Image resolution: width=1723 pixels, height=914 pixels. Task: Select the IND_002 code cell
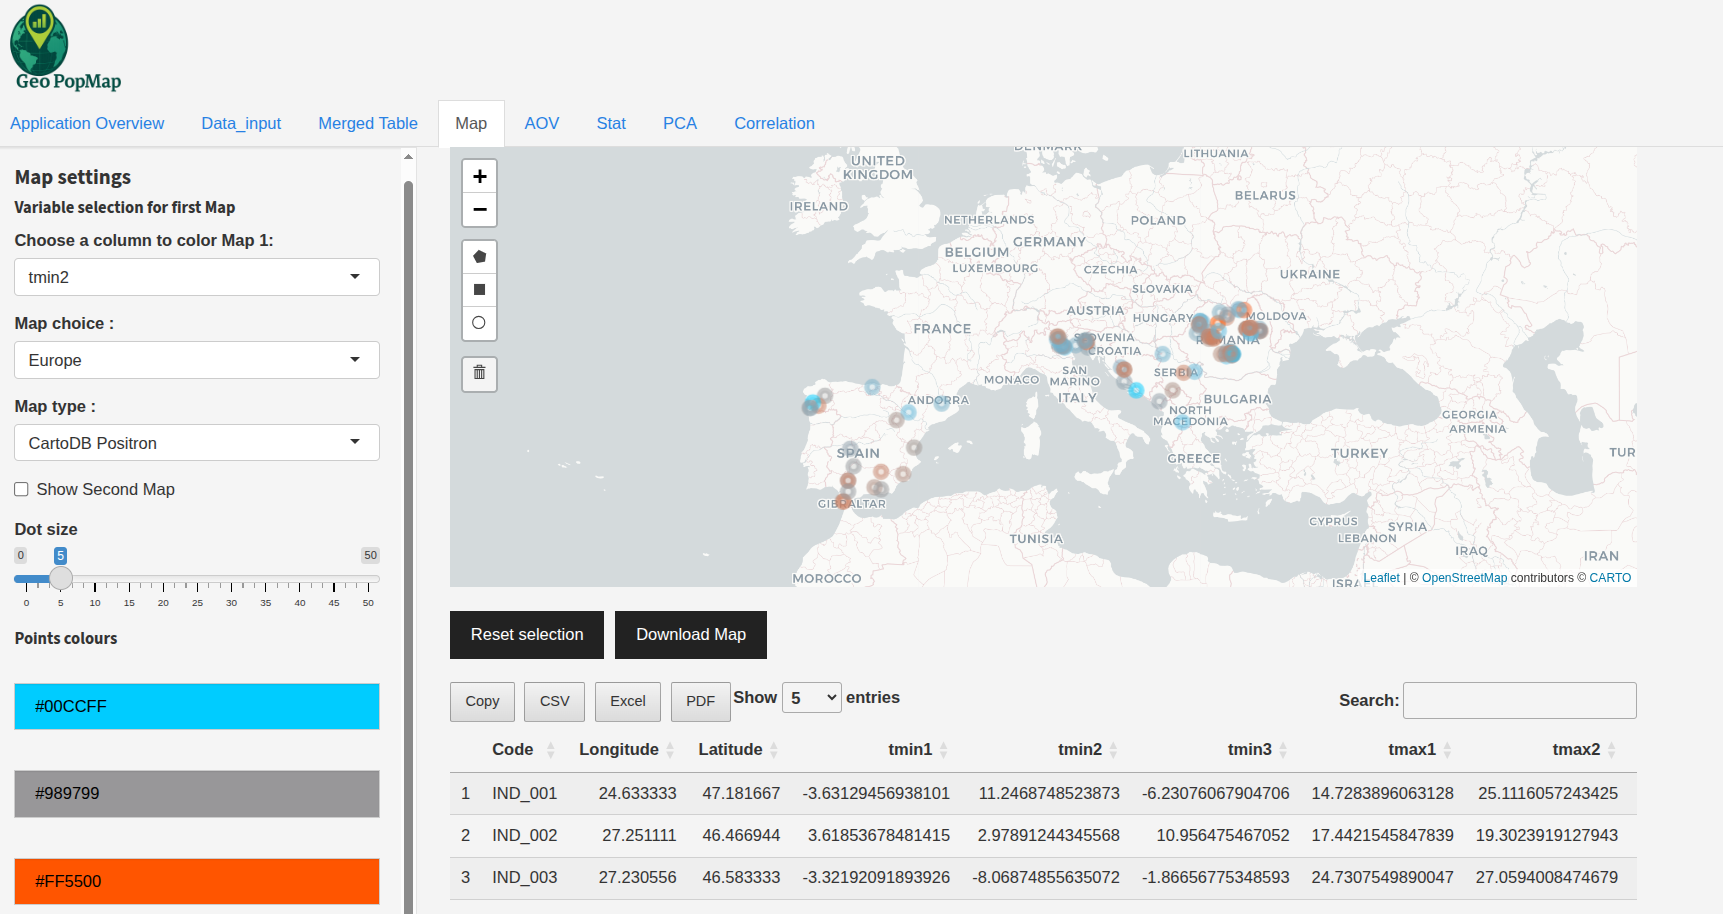524,835
